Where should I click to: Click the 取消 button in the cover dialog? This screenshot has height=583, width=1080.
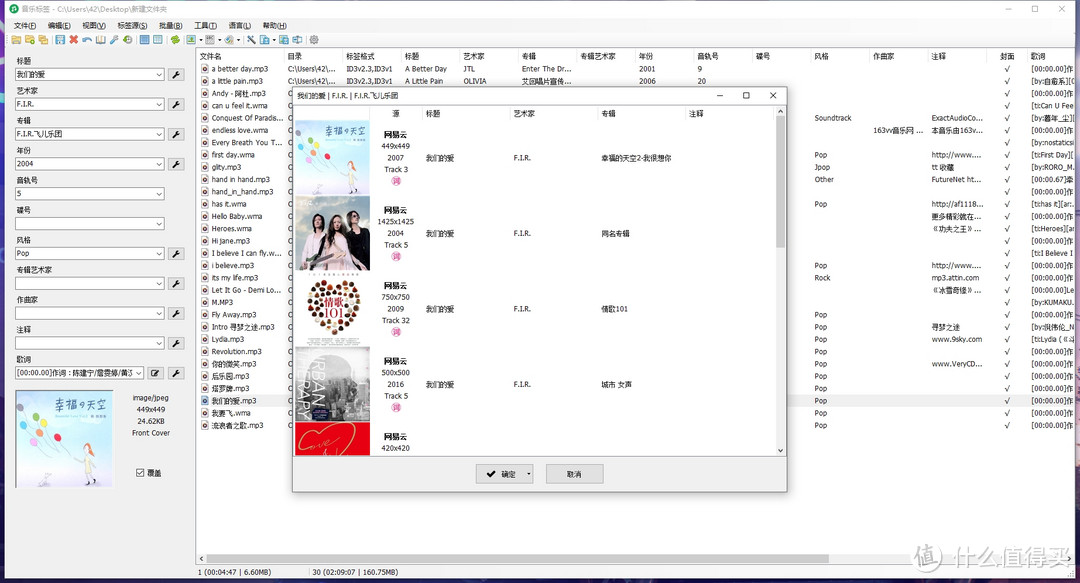point(574,473)
